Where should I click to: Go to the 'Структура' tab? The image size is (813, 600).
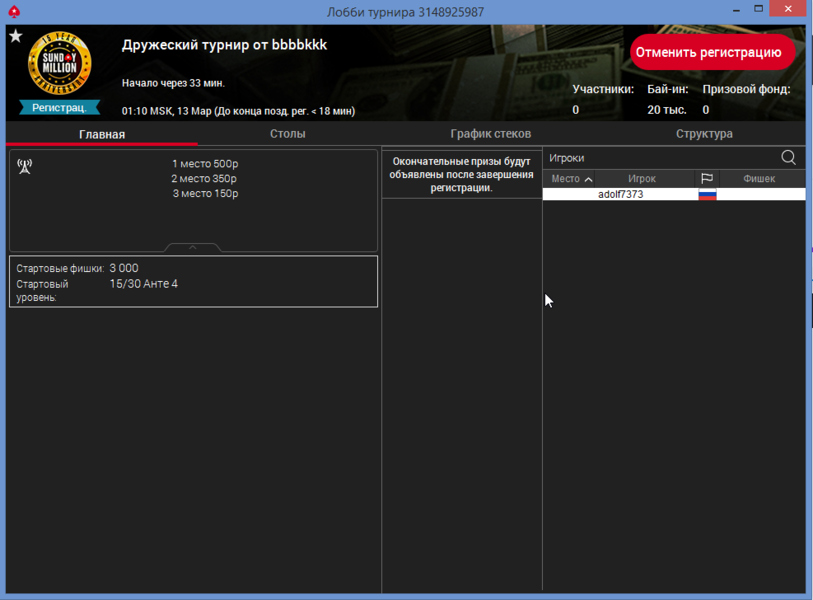(704, 134)
